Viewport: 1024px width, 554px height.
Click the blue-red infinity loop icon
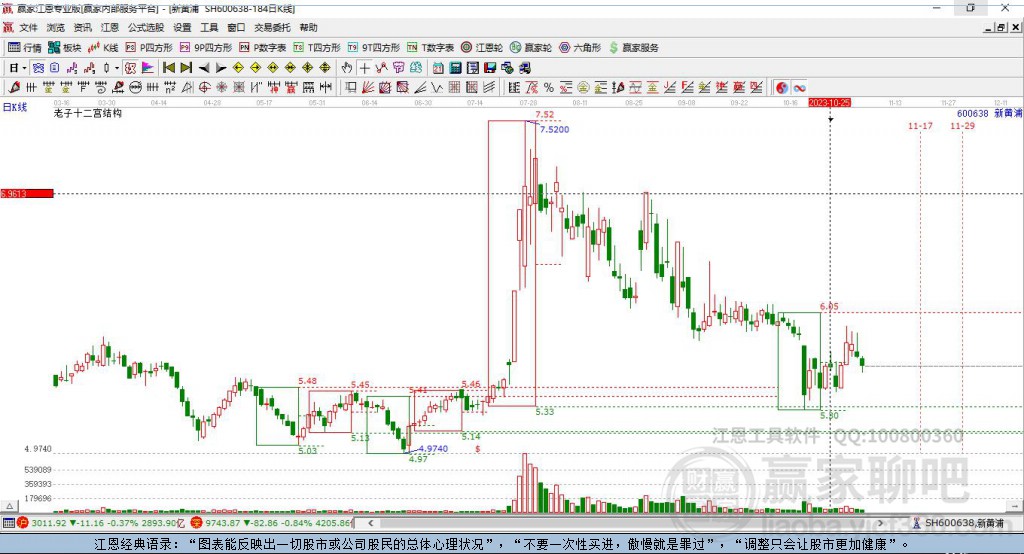(799, 88)
